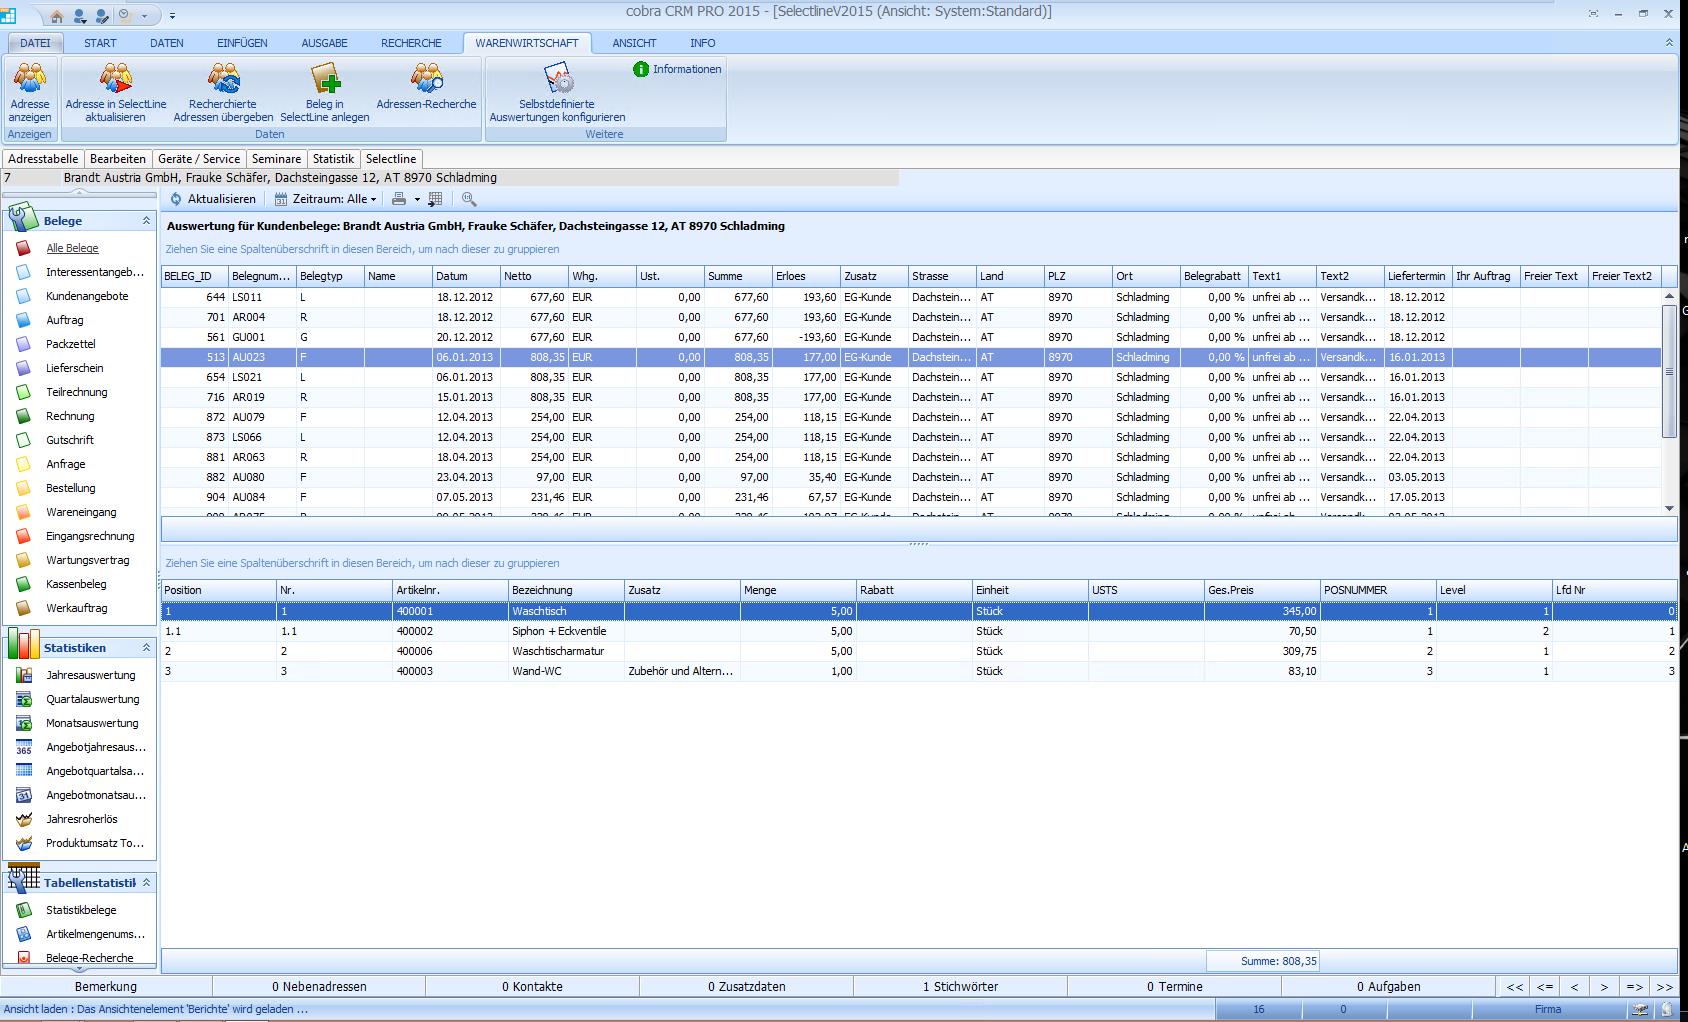Select Auftrag in the Belege list
The height and width of the screenshot is (1022, 1688).
coord(65,320)
